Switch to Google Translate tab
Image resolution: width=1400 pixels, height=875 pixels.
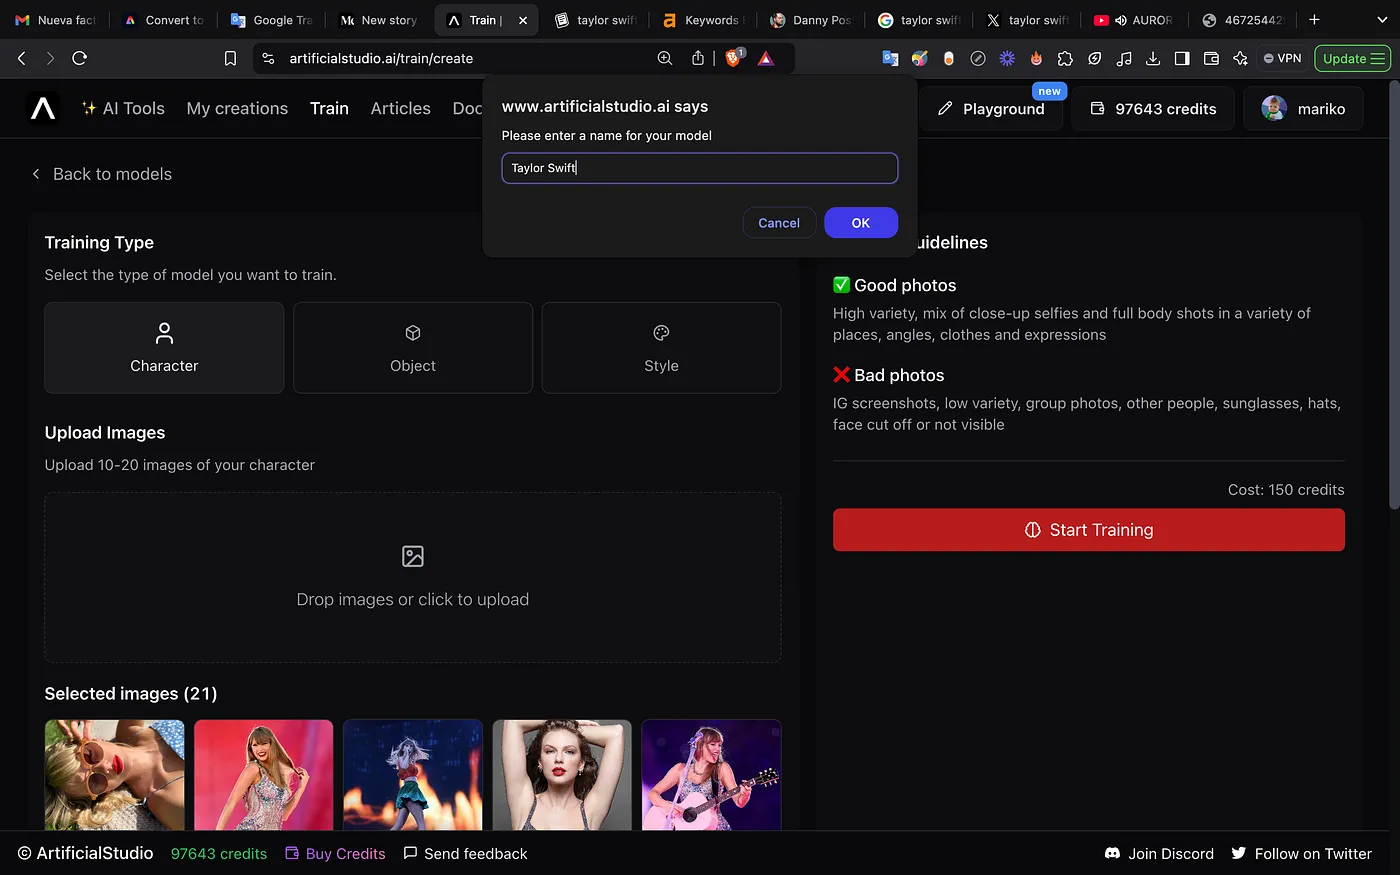[x=271, y=20]
